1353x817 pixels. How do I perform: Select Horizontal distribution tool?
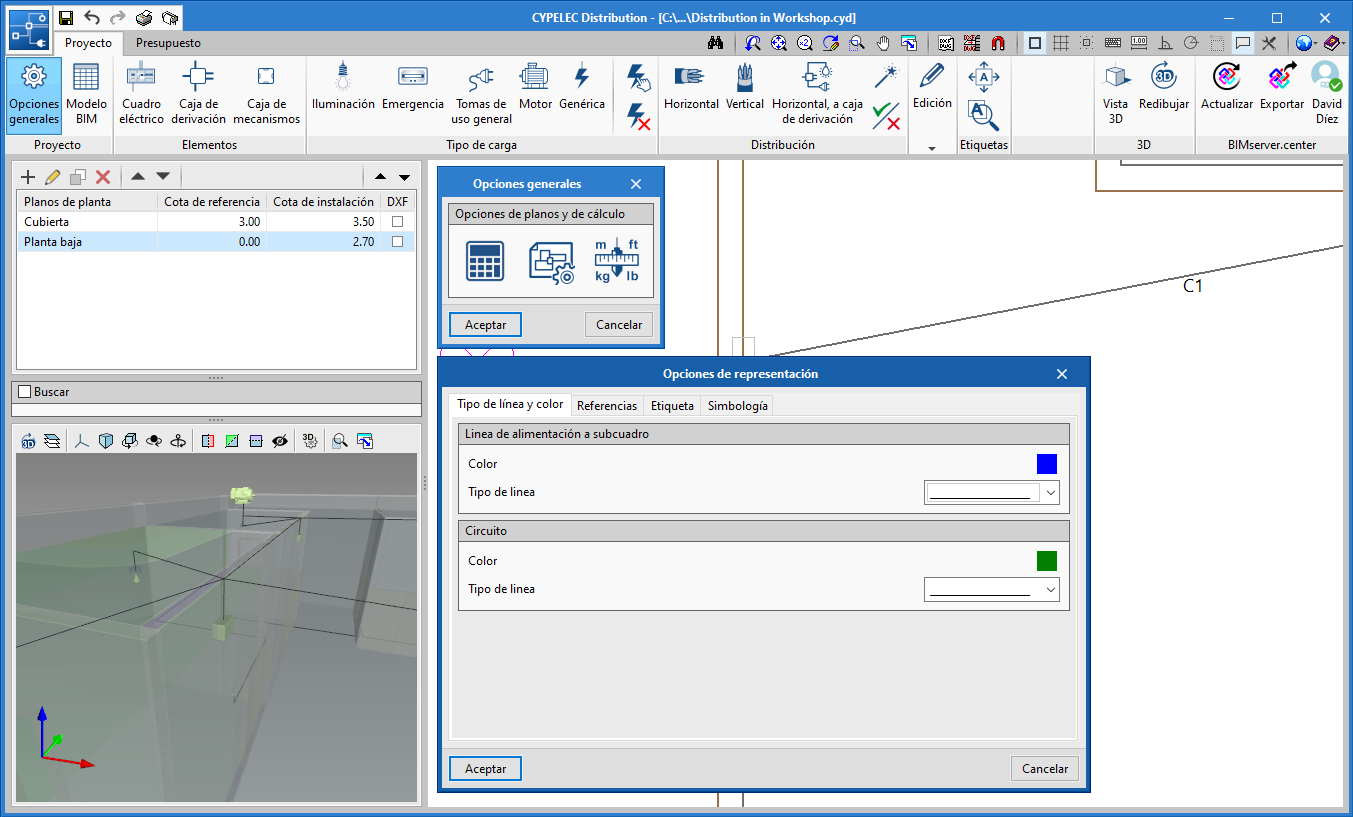tap(691, 87)
